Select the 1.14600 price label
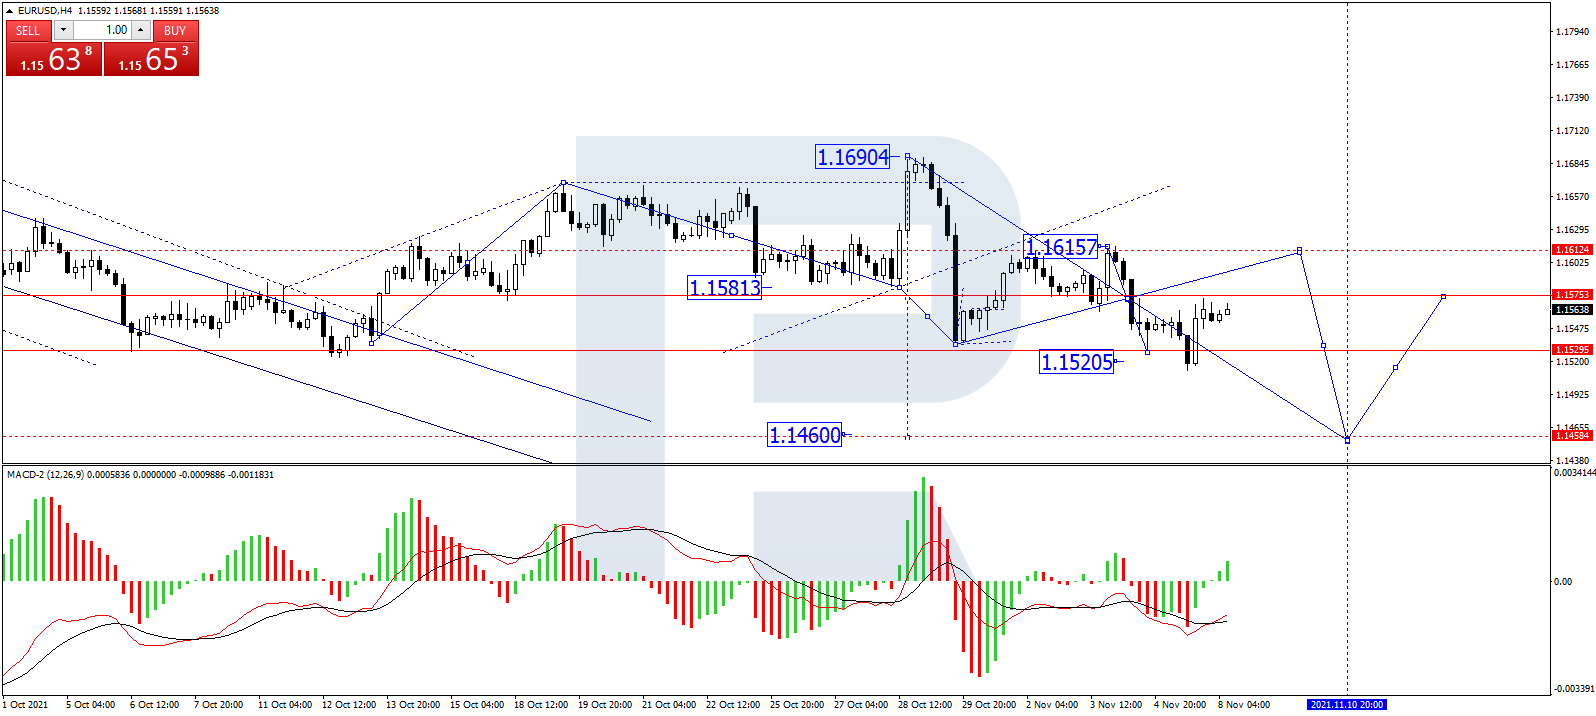1596x716 pixels. (805, 435)
